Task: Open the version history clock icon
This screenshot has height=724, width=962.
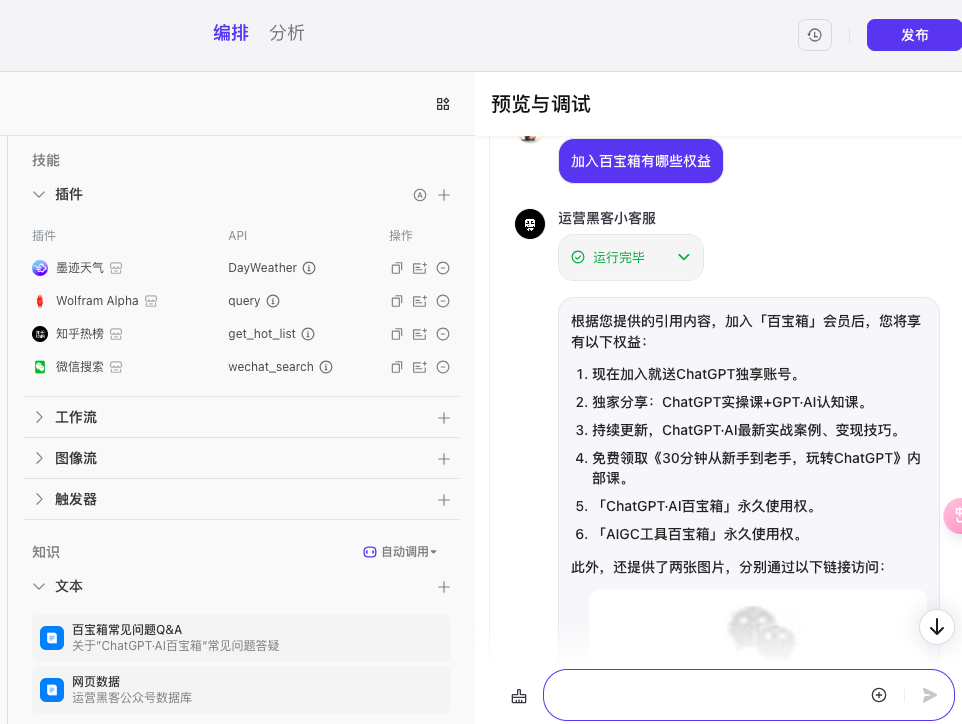Action: (x=815, y=35)
